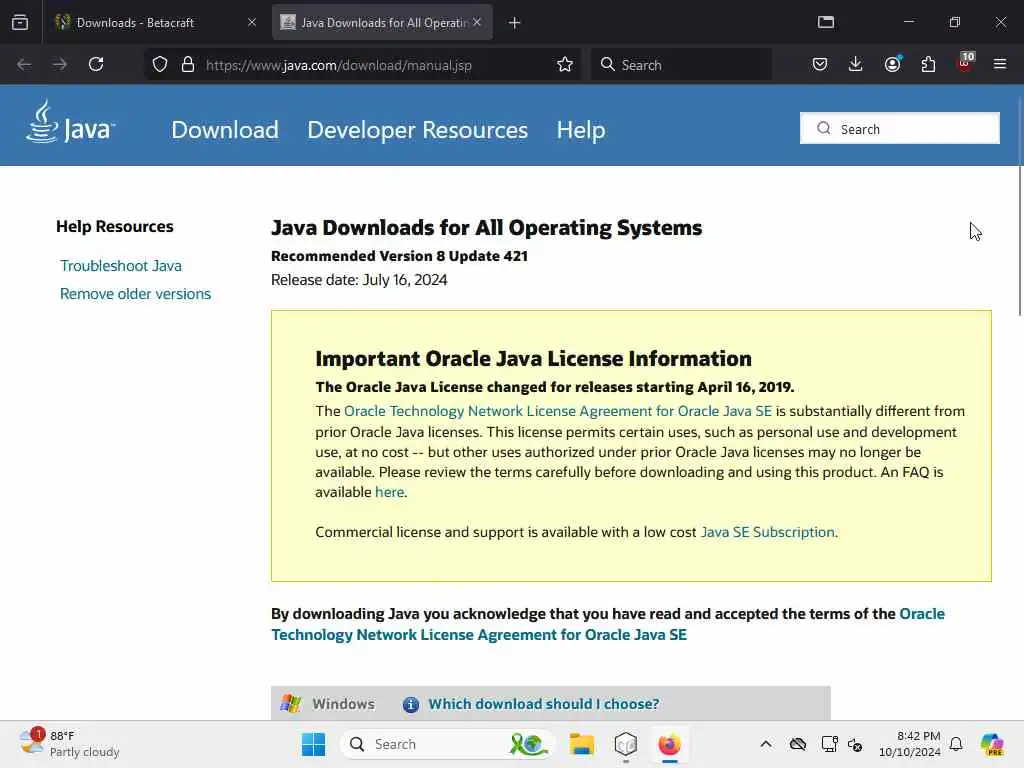Open Save to Pocket button
This screenshot has width=1024, height=768.
click(x=820, y=64)
